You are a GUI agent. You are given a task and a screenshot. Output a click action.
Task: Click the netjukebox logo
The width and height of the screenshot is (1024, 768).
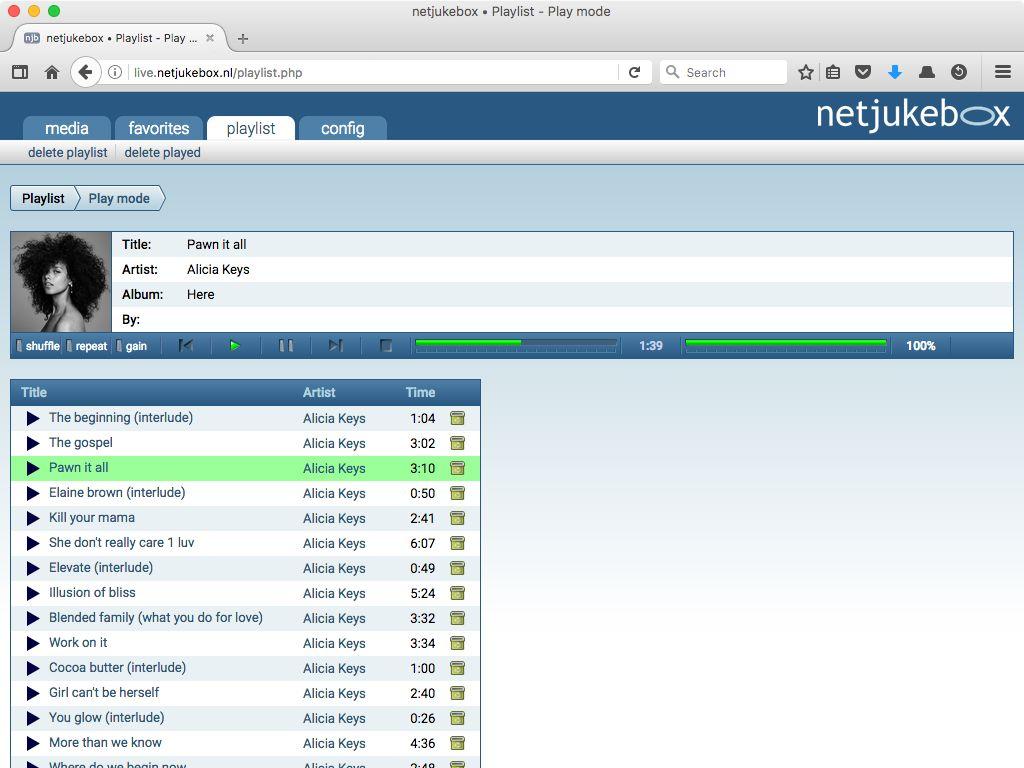tap(913, 115)
